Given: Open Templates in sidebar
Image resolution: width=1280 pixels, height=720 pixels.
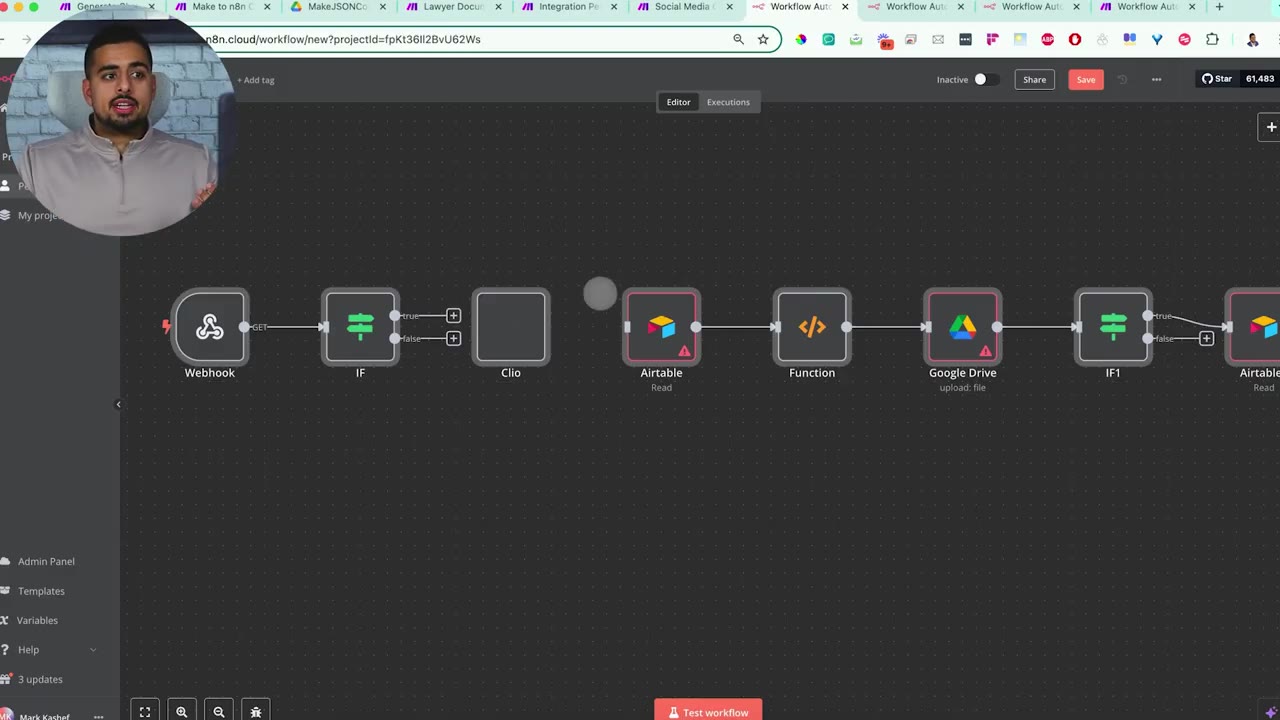Looking at the screenshot, I should coord(41,591).
